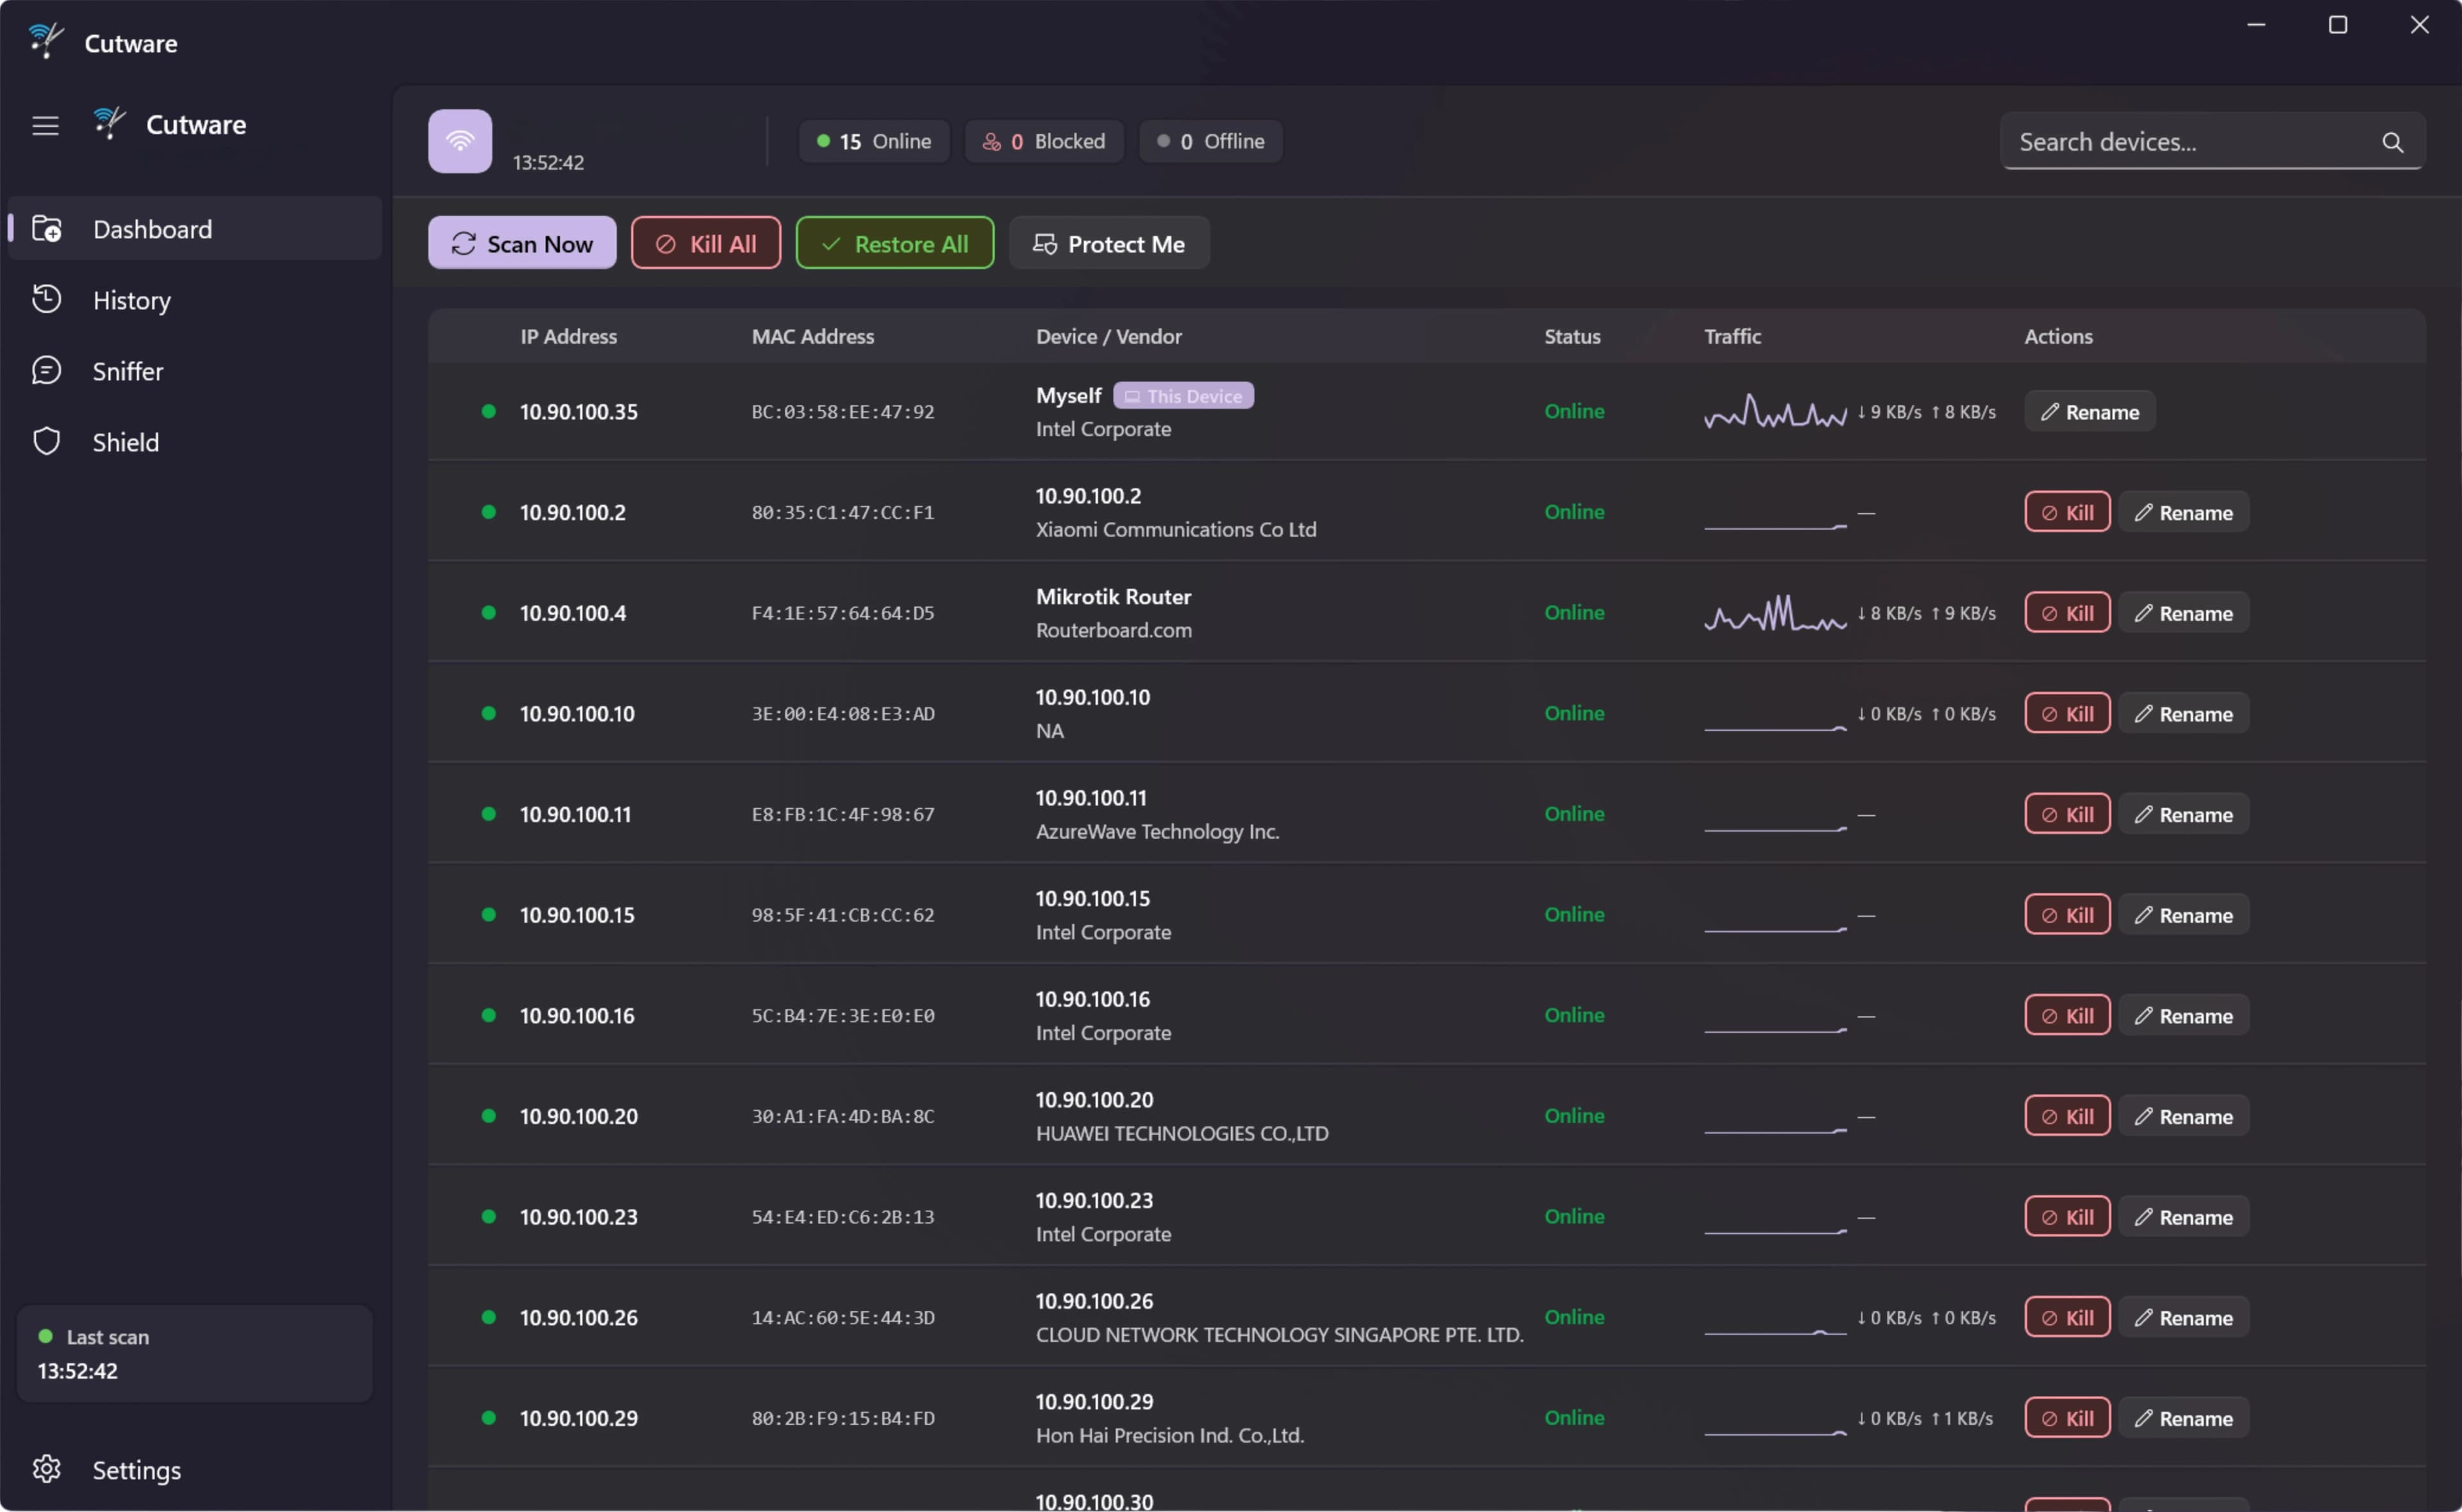
Task: Click the green status dot for 10.90.100.4
Action: 489,612
